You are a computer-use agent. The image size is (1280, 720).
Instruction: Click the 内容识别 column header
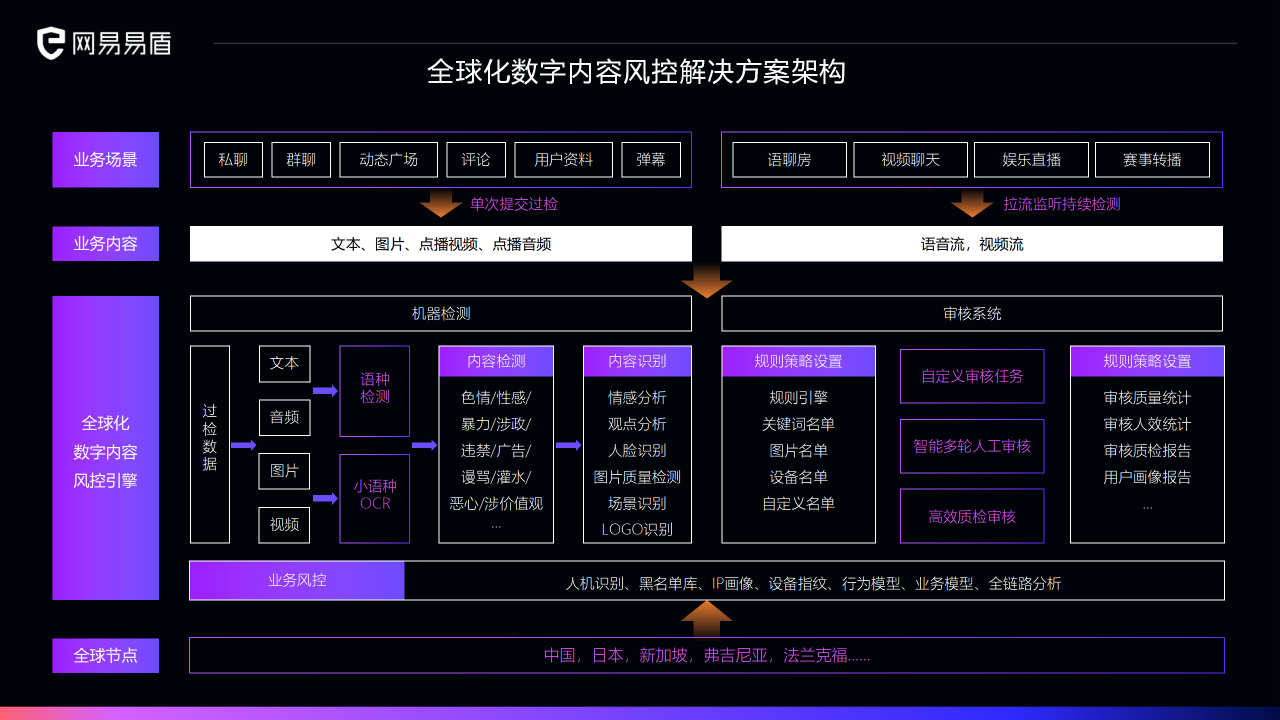tap(637, 361)
